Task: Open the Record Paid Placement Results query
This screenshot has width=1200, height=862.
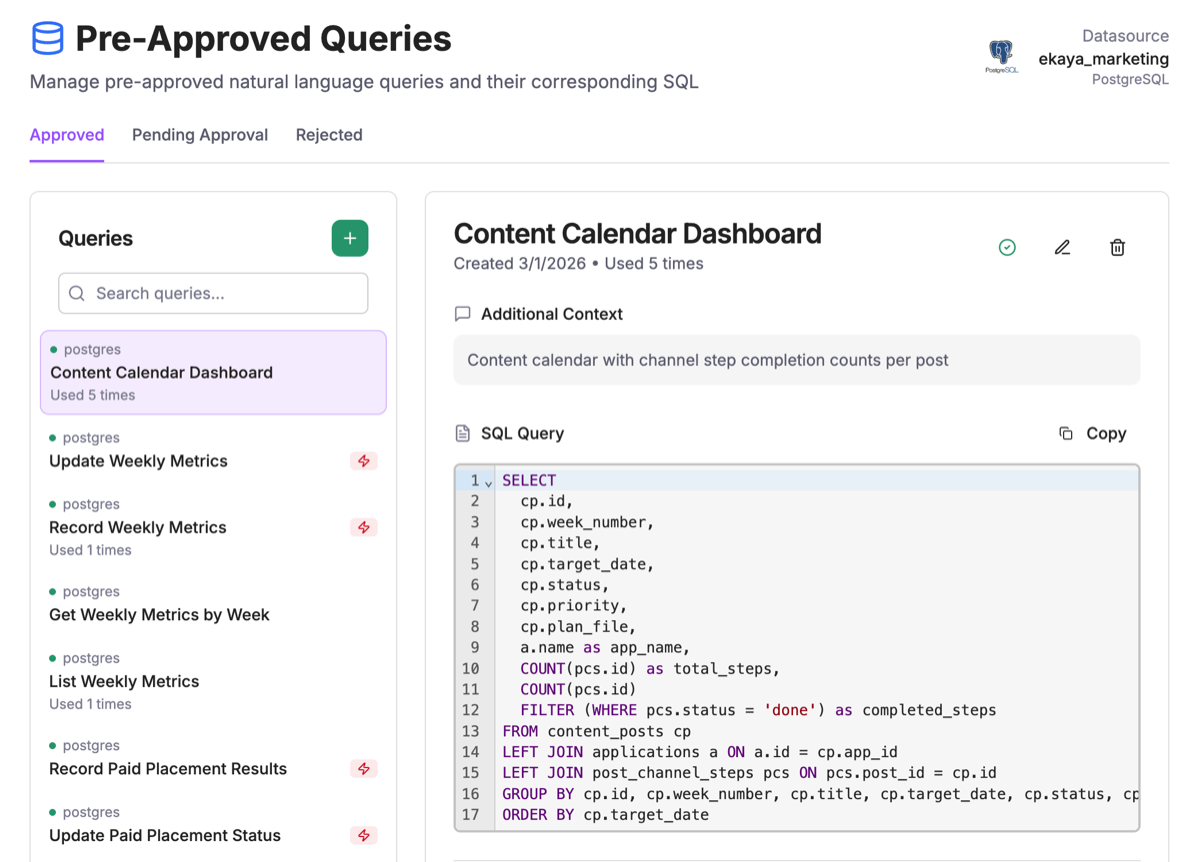Action: [213, 759]
